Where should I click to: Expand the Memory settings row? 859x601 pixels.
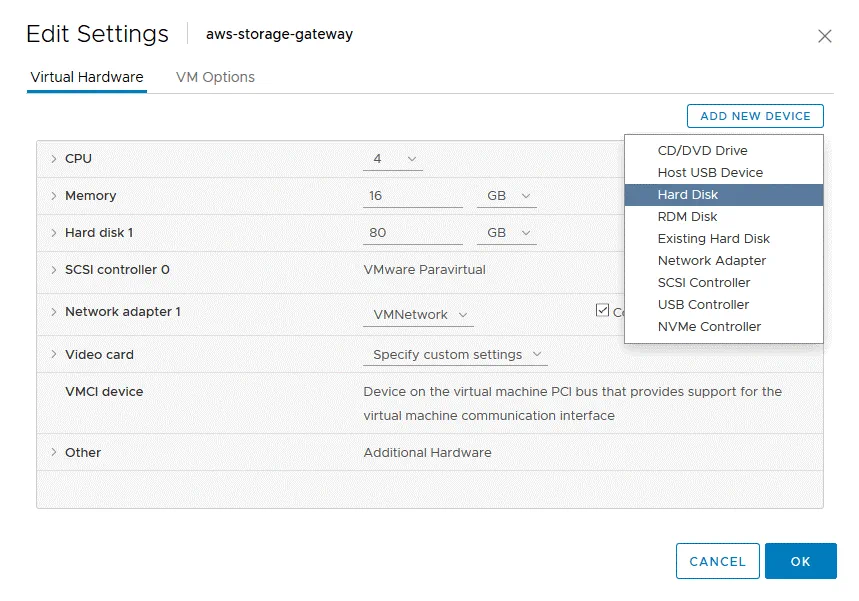point(54,196)
